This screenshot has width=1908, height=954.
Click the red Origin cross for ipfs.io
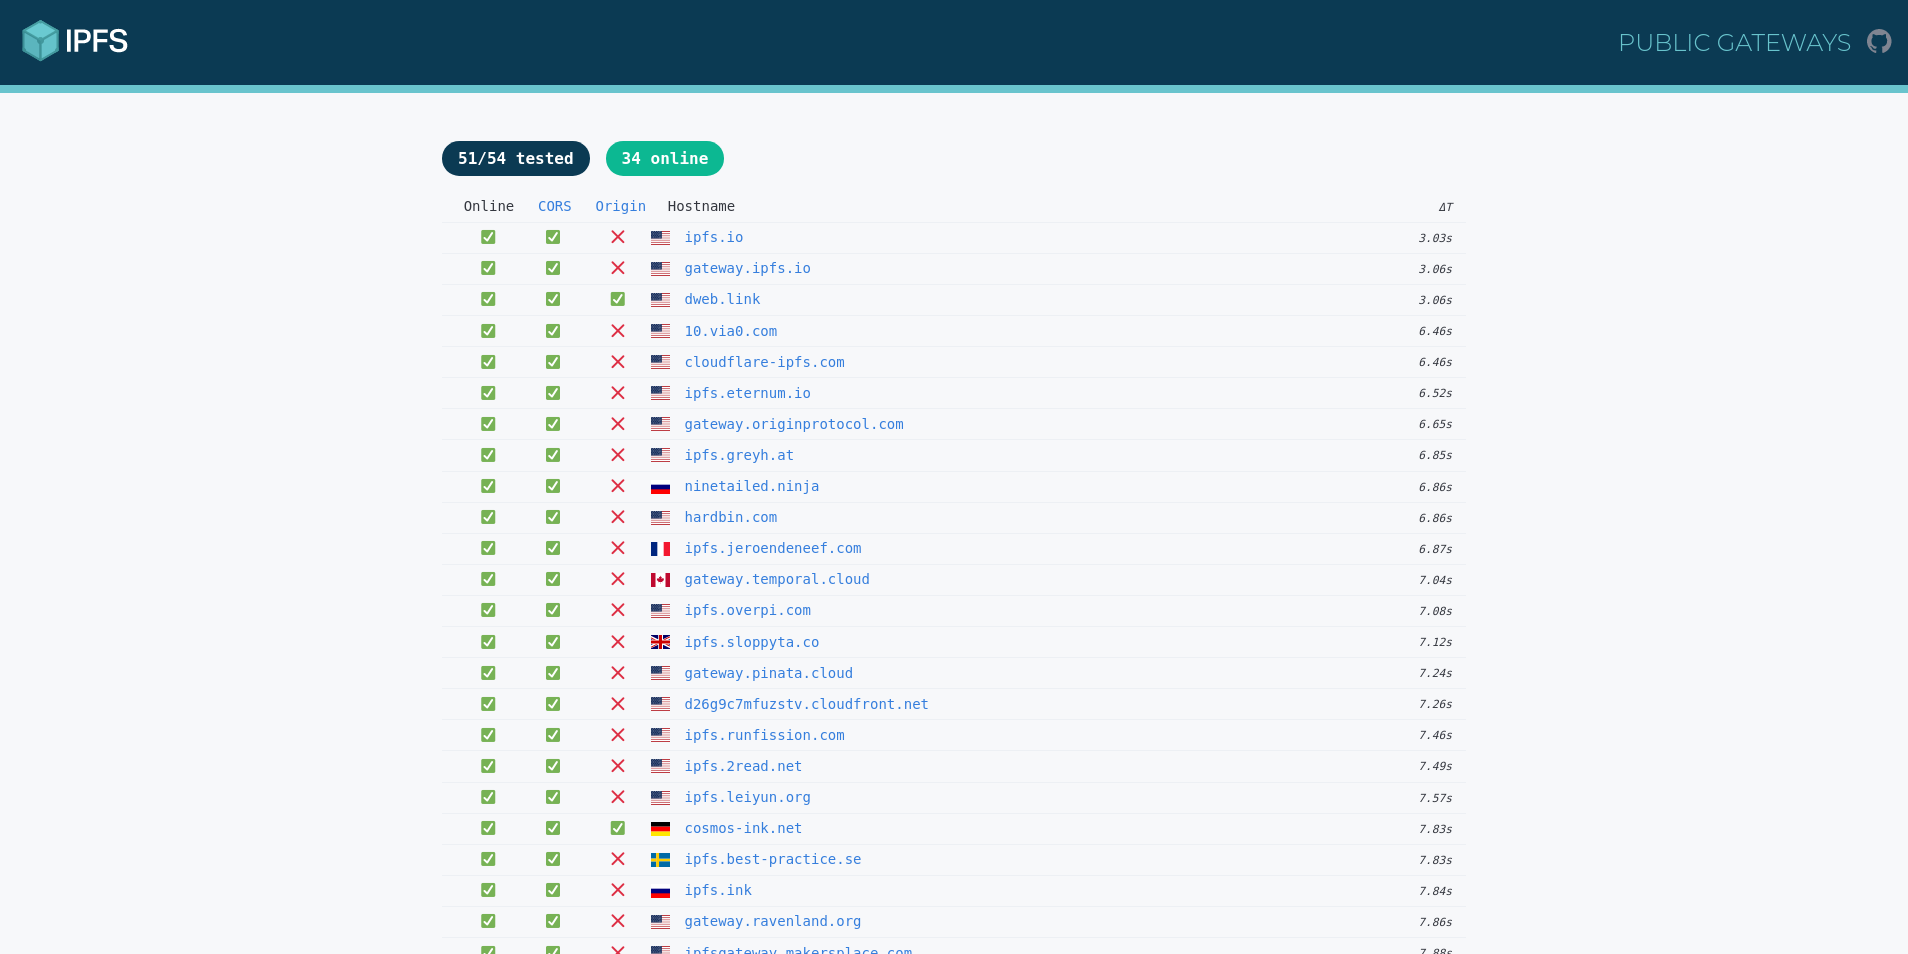[618, 237]
